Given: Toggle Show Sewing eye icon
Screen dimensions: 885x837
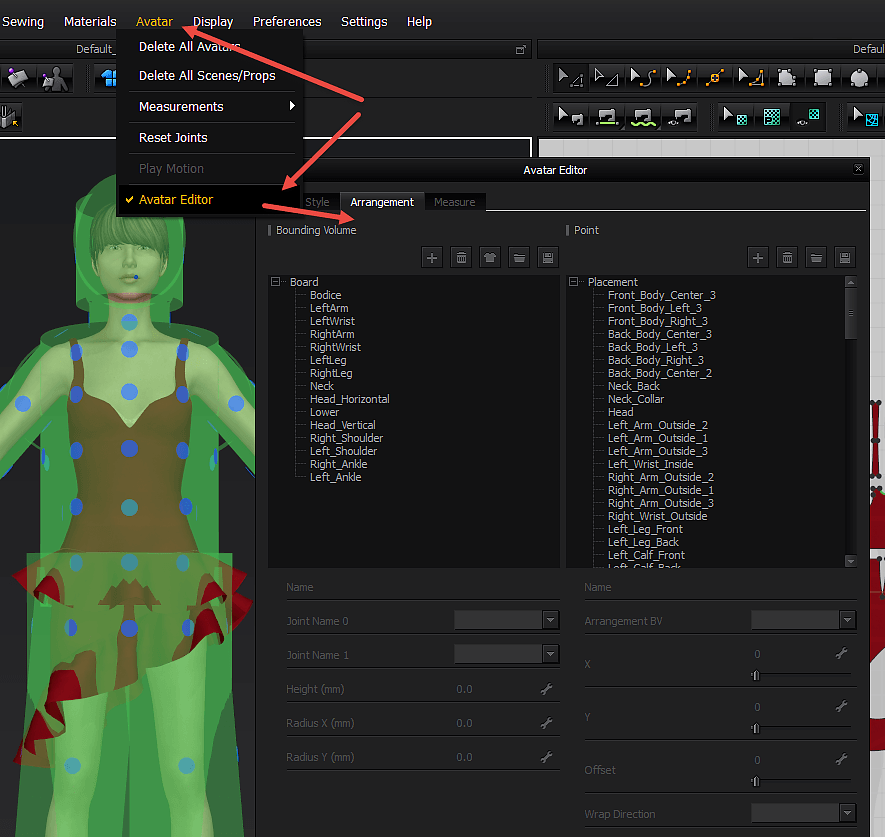Looking at the screenshot, I should (x=680, y=117).
